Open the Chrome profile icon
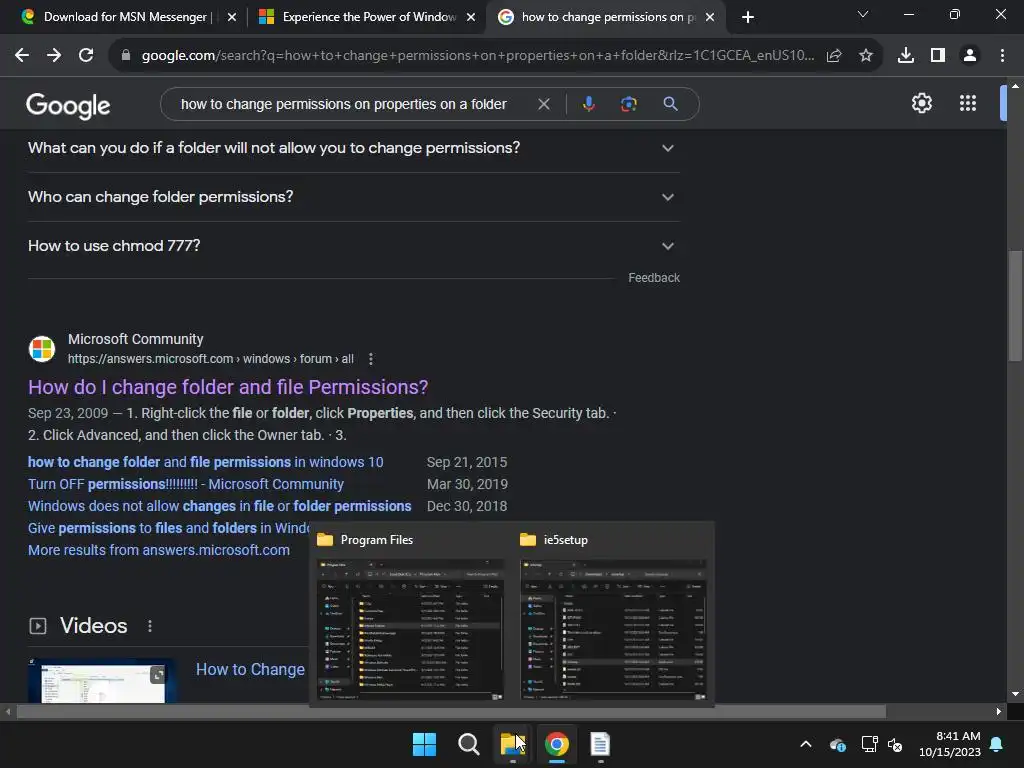 [x=970, y=56]
